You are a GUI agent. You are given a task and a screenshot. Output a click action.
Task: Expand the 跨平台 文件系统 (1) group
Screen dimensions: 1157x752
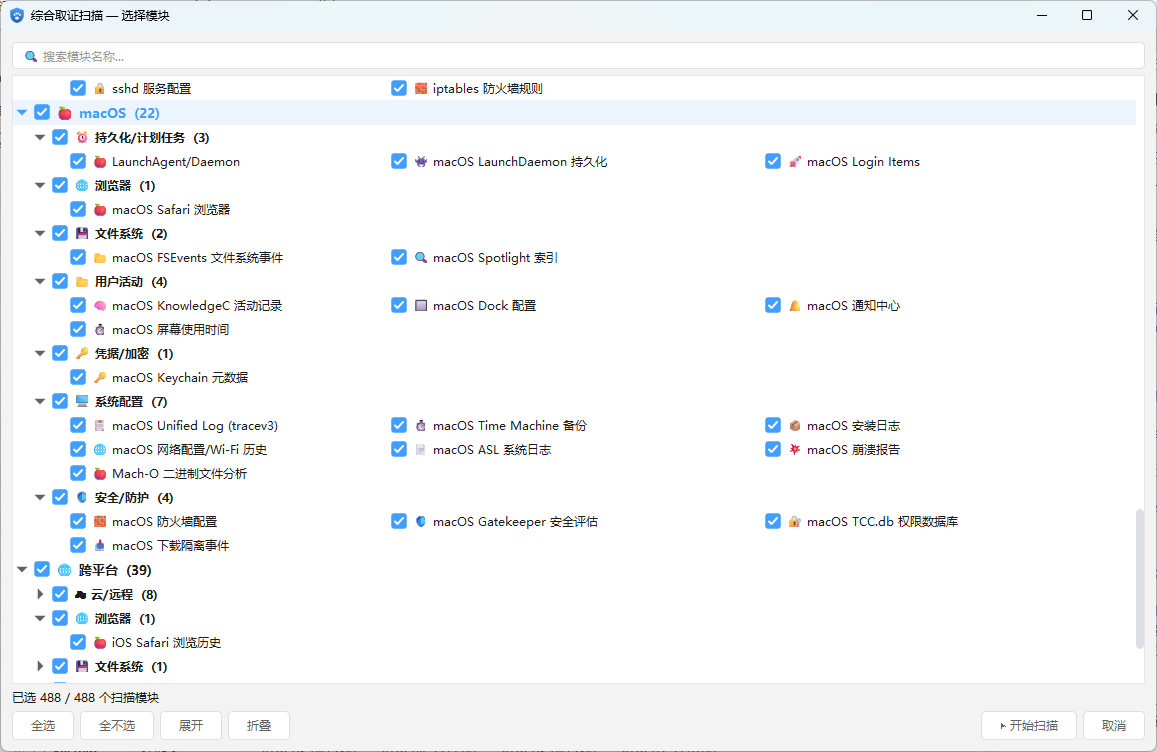[40, 666]
